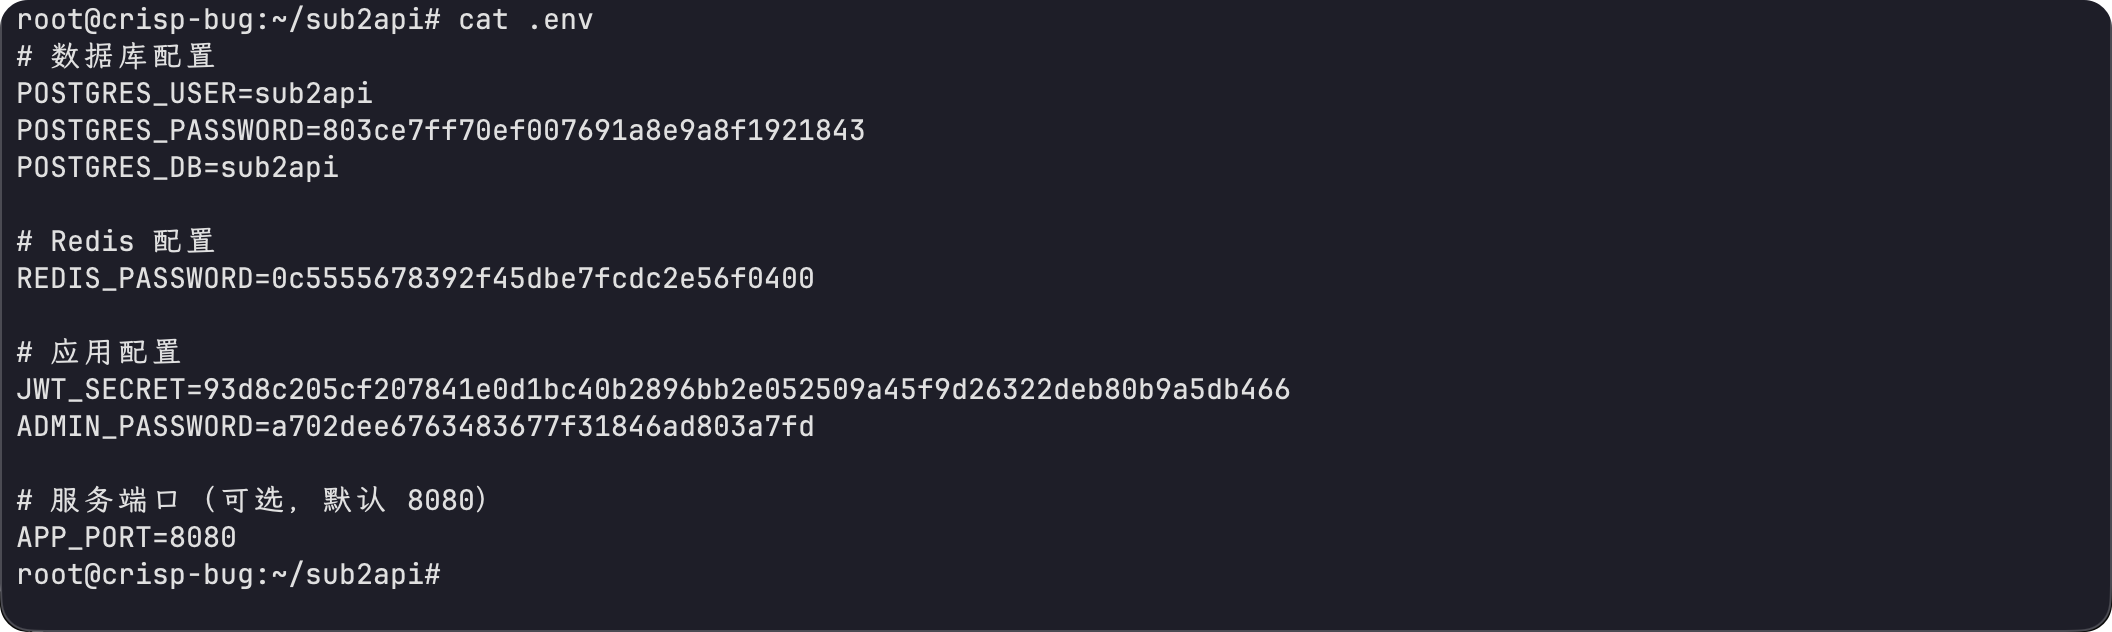2112x632 pixels.
Task: Click the POSTGRES_USER variable name
Action: pyautogui.click(x=126, y=94)
